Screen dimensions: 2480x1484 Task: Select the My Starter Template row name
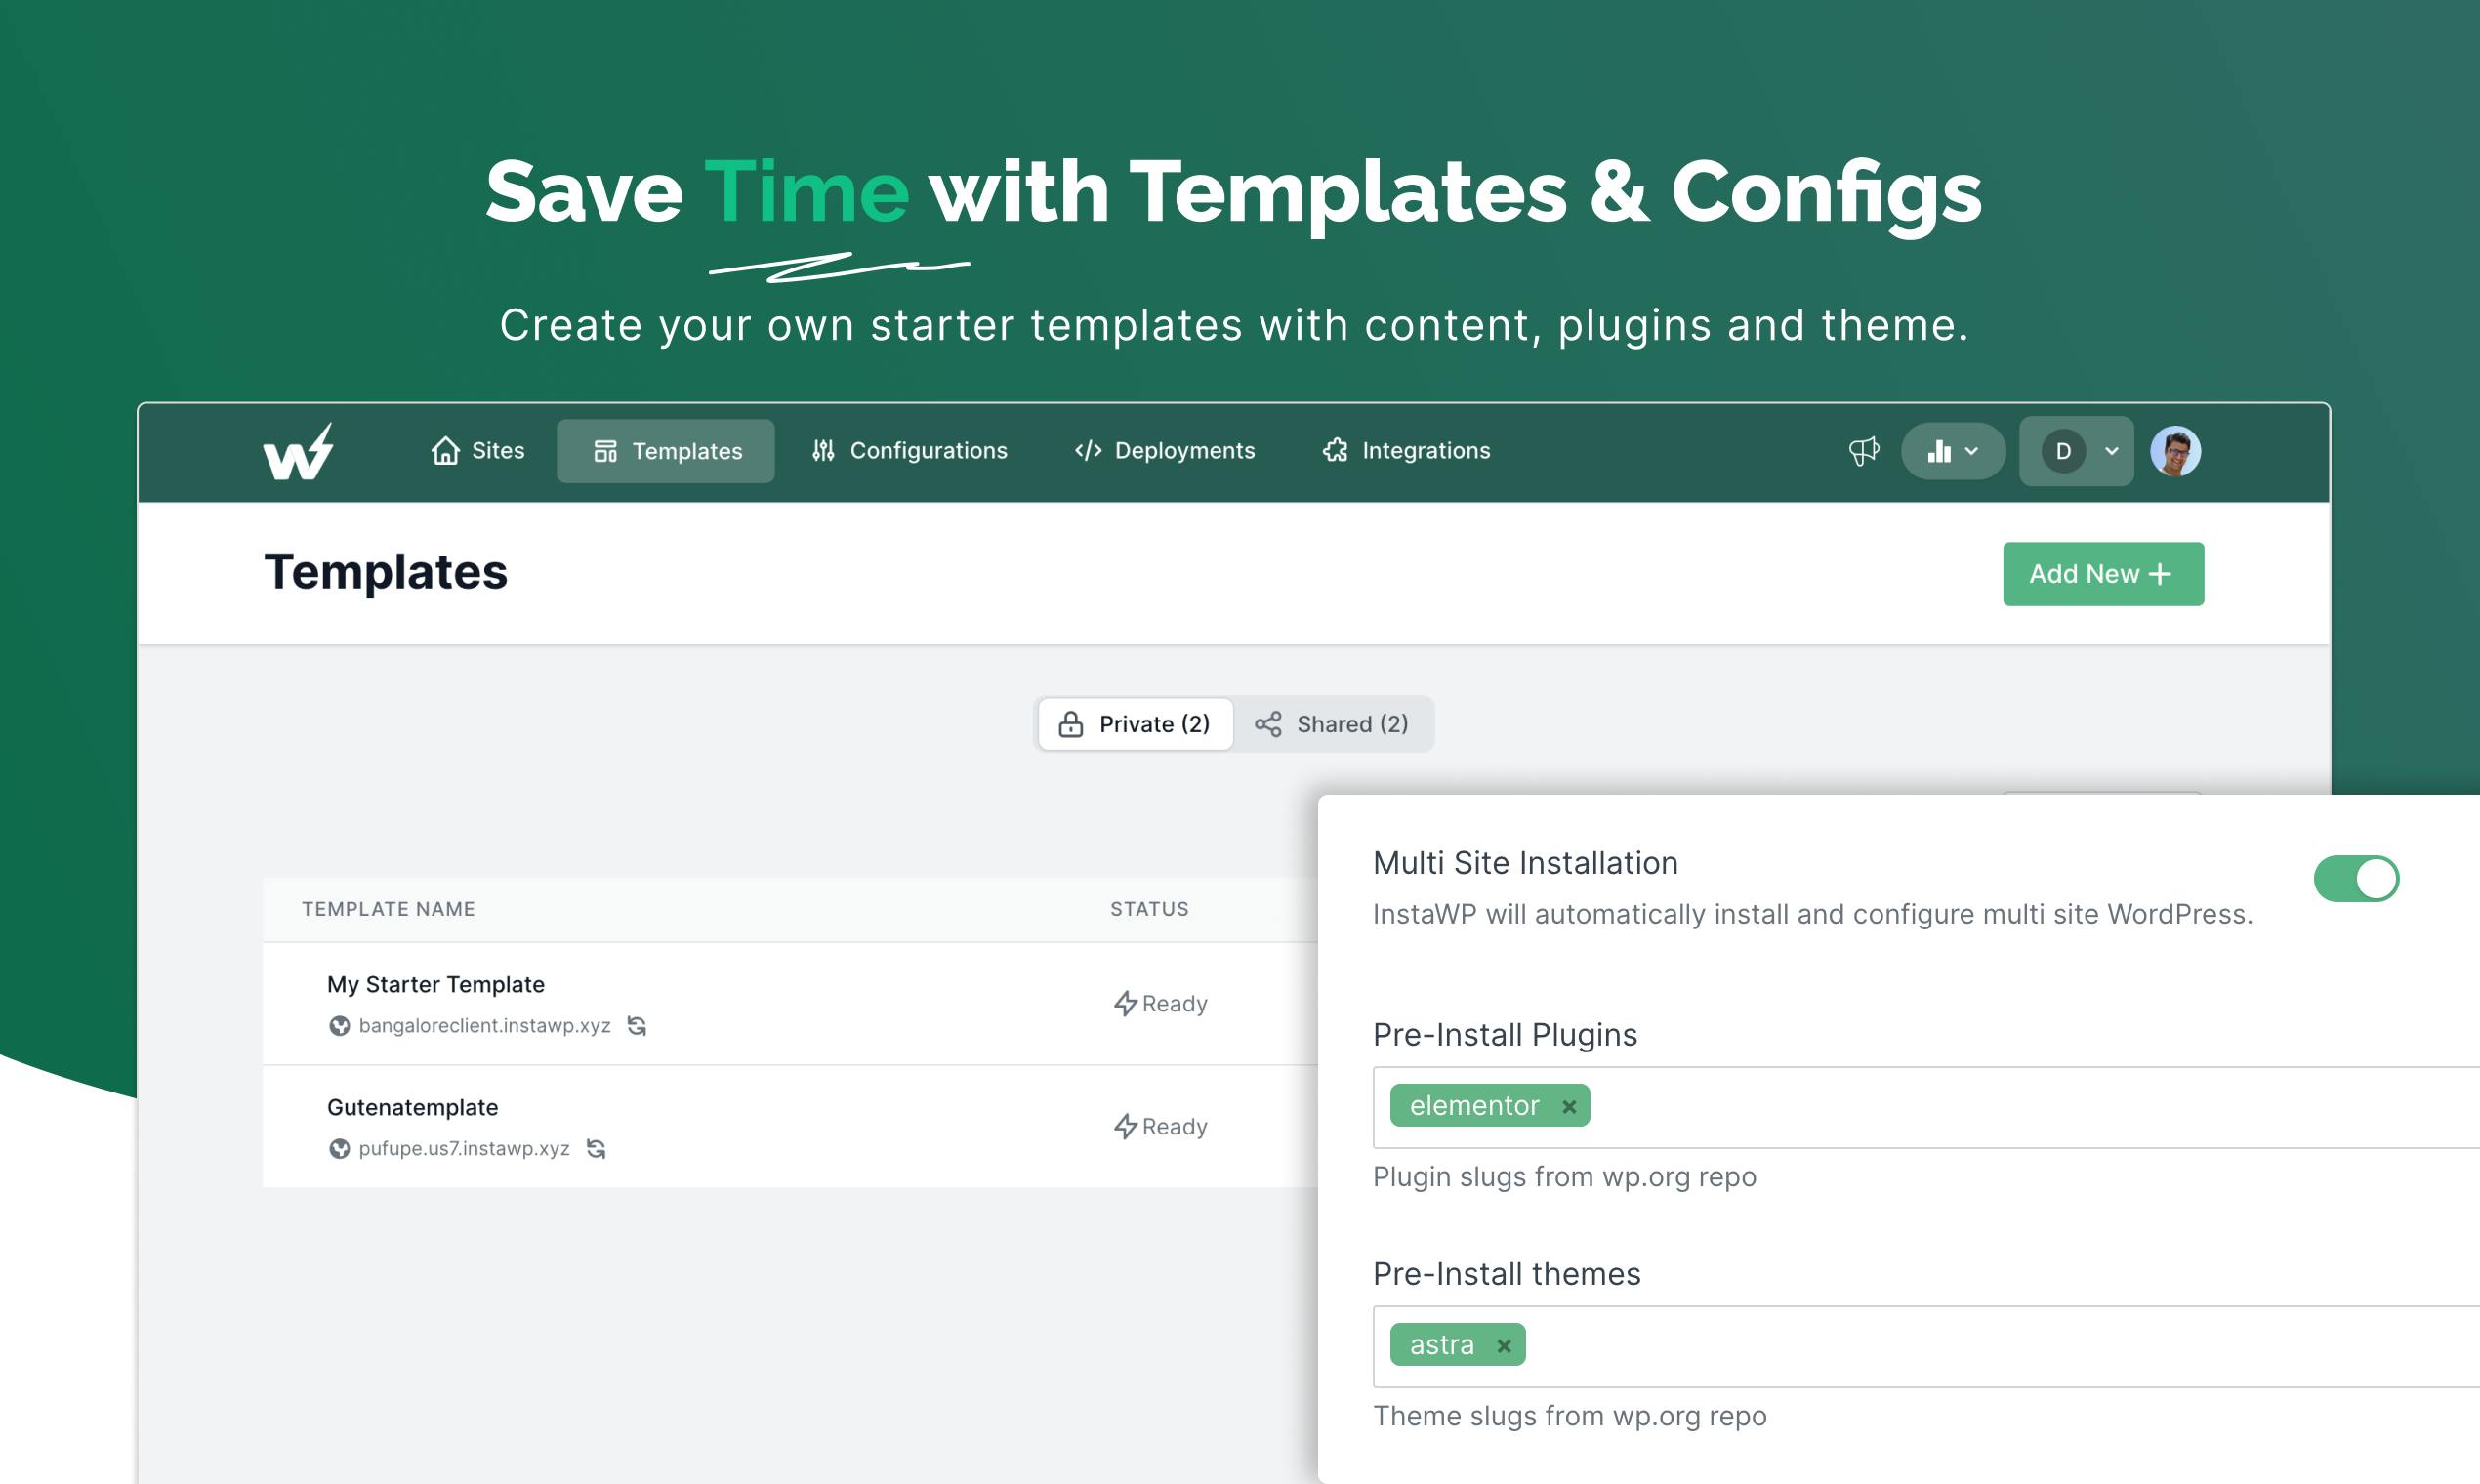coord(436,985)
